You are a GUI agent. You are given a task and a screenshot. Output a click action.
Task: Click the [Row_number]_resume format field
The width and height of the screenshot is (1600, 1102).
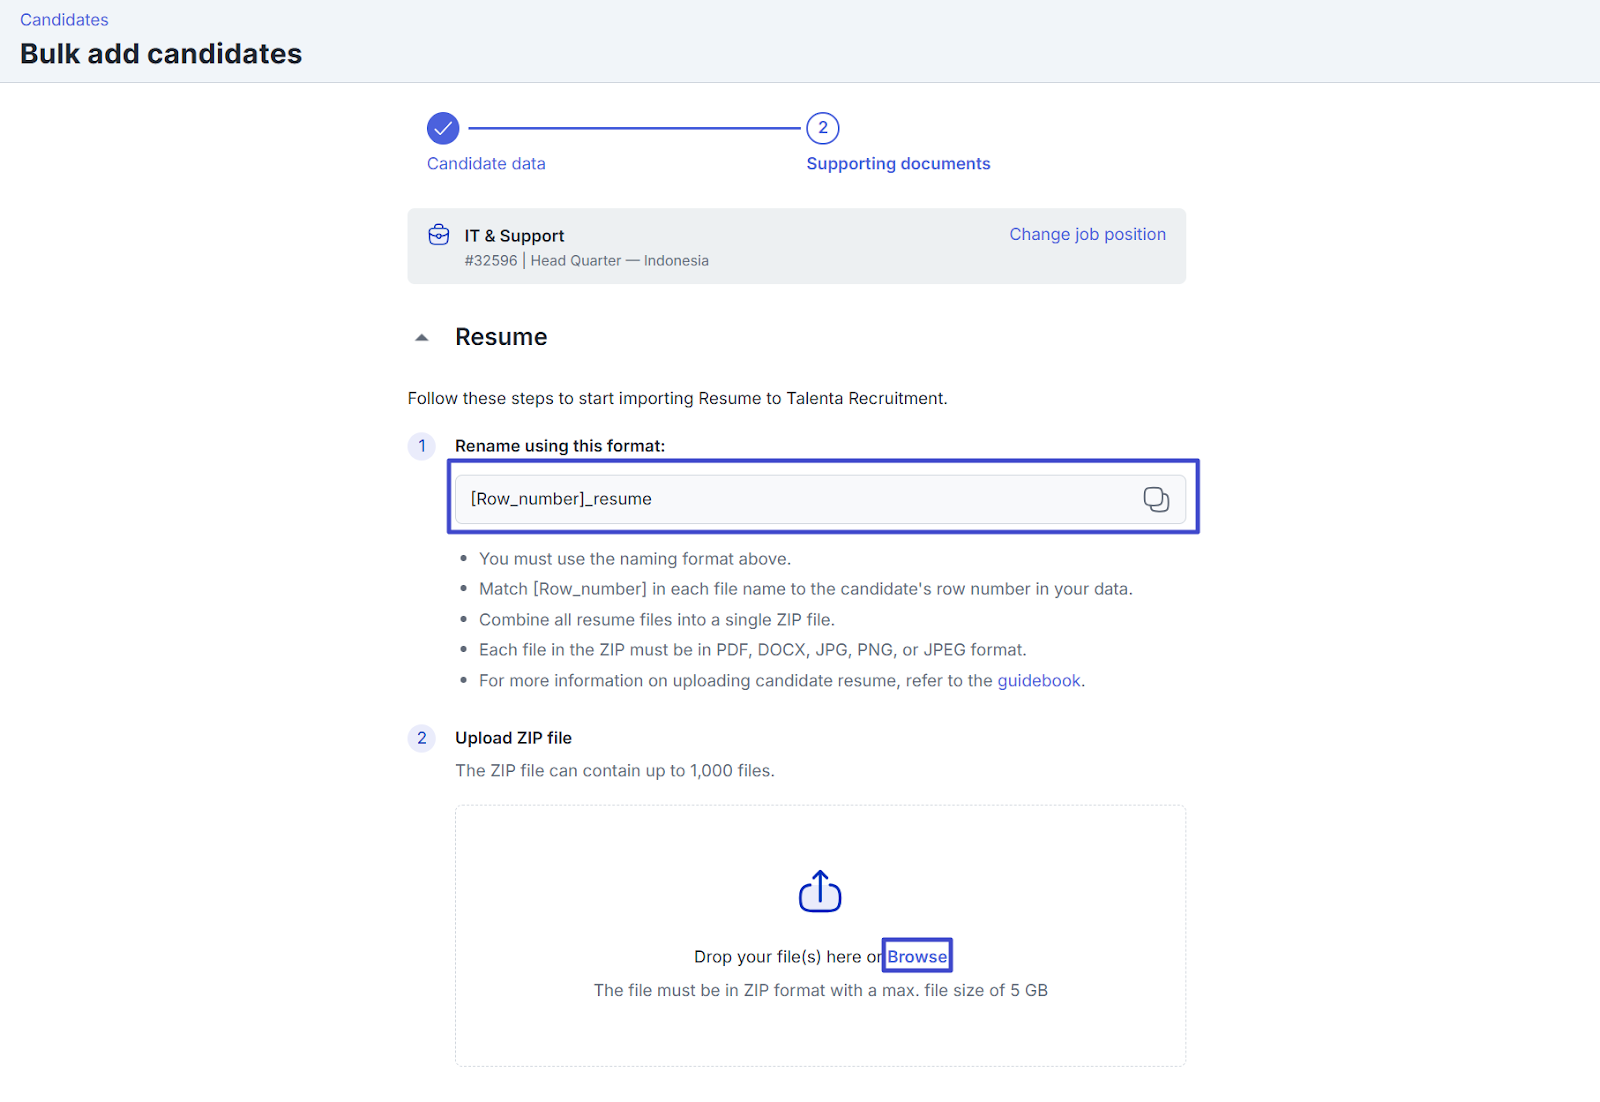(790, 499)
